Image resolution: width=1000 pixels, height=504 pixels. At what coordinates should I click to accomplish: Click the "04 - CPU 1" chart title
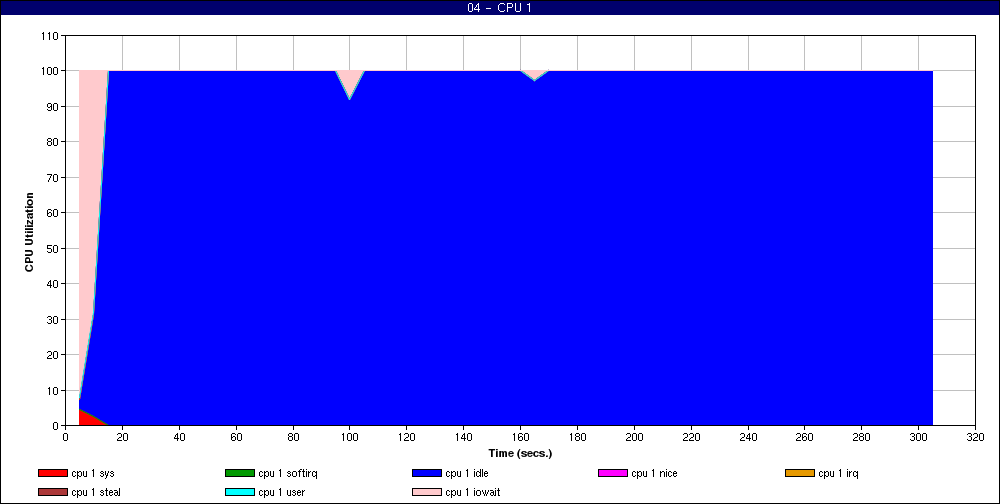[x=499, y=8]
